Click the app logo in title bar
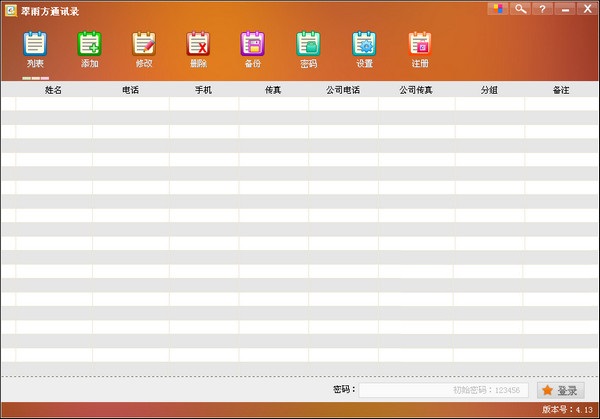Viewport: 600px width, 419px height. [11, 10]
